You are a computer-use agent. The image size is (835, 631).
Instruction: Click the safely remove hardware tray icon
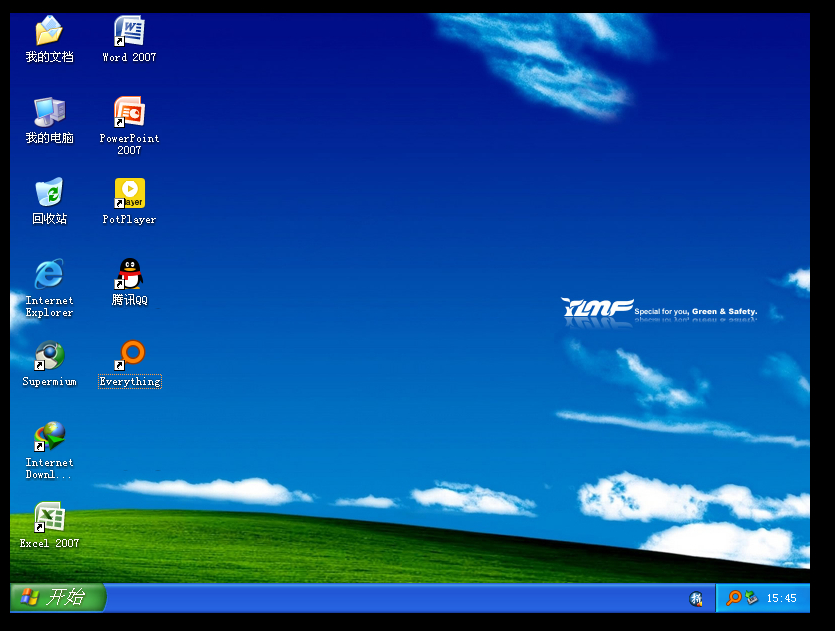click(750, 598)
